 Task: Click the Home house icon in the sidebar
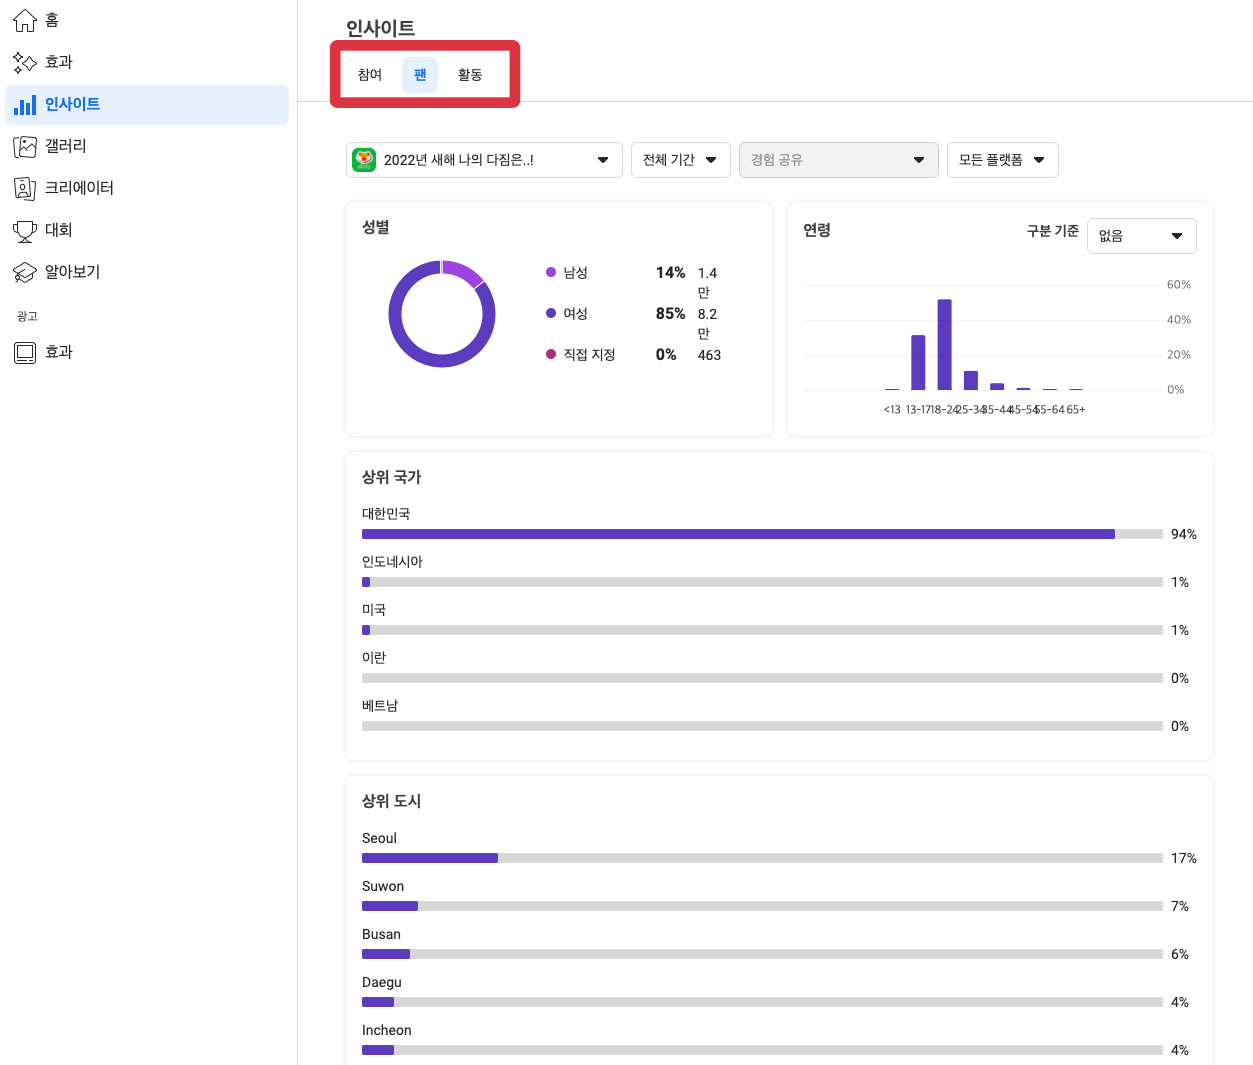(25, 20)
